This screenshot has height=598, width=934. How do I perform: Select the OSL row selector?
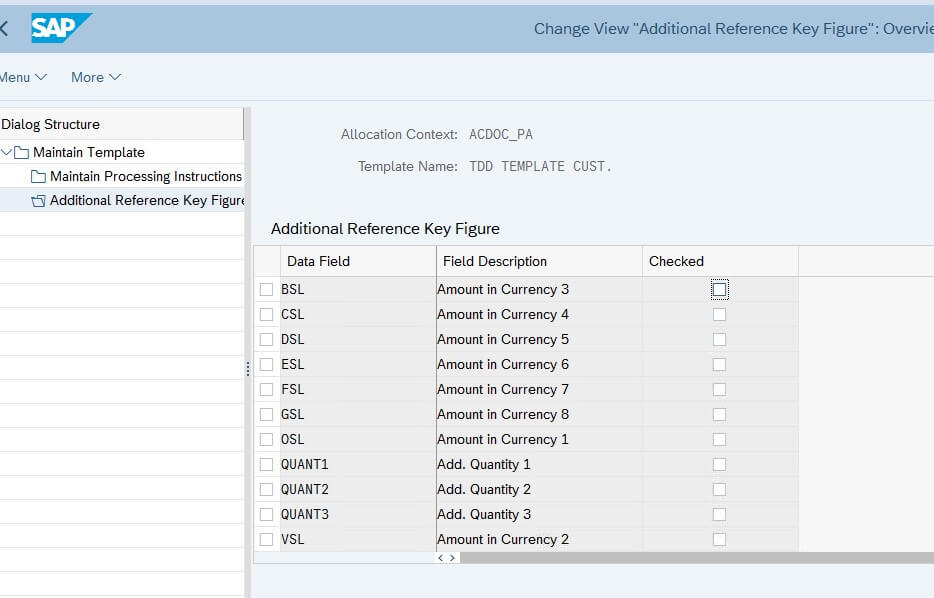pyautogui.click(x=266, y=440)
